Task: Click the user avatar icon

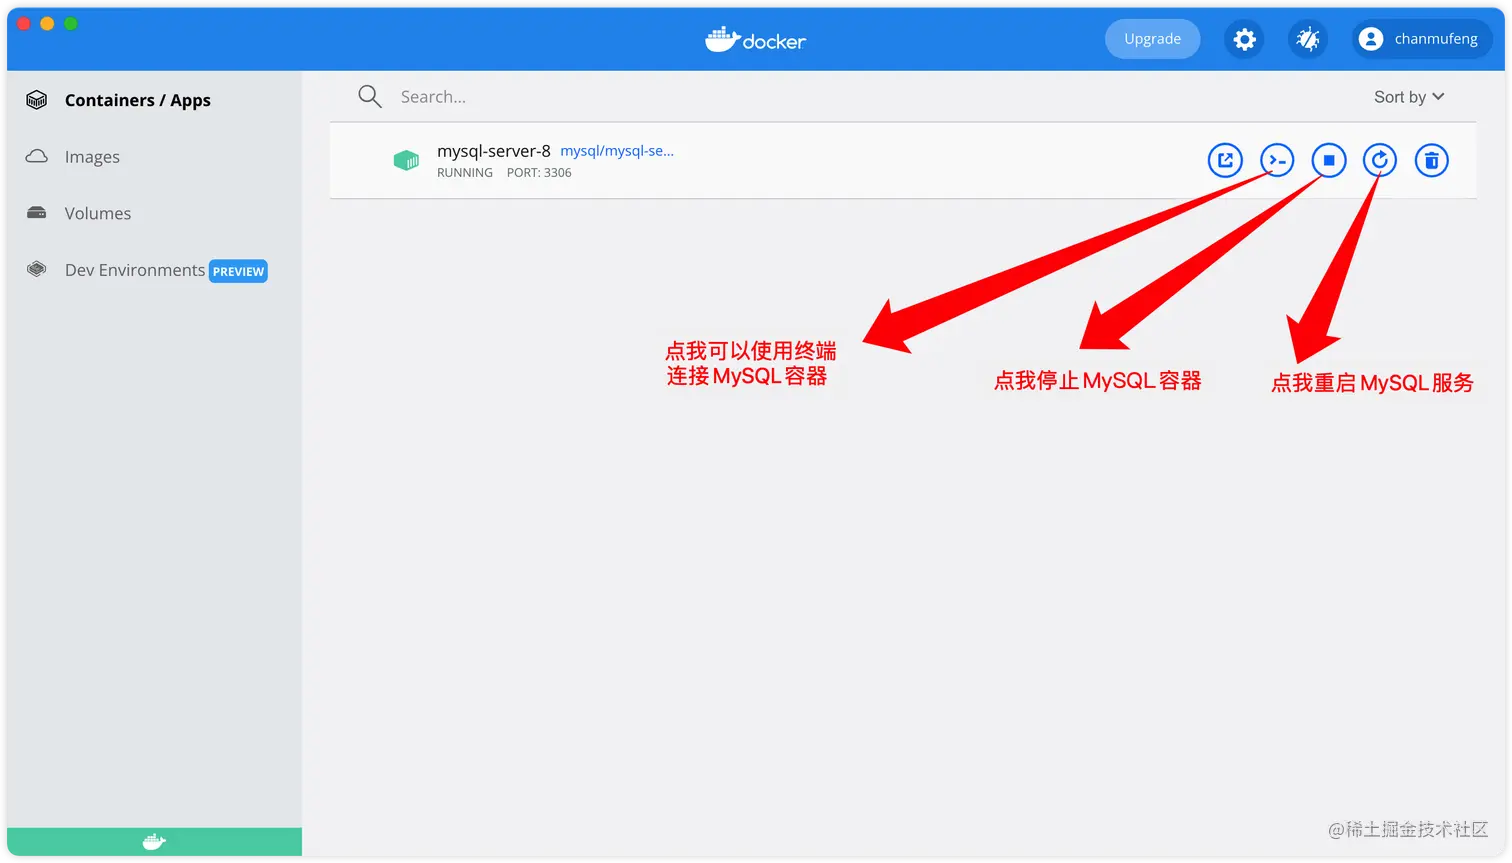Action: tap(1371, 39)
